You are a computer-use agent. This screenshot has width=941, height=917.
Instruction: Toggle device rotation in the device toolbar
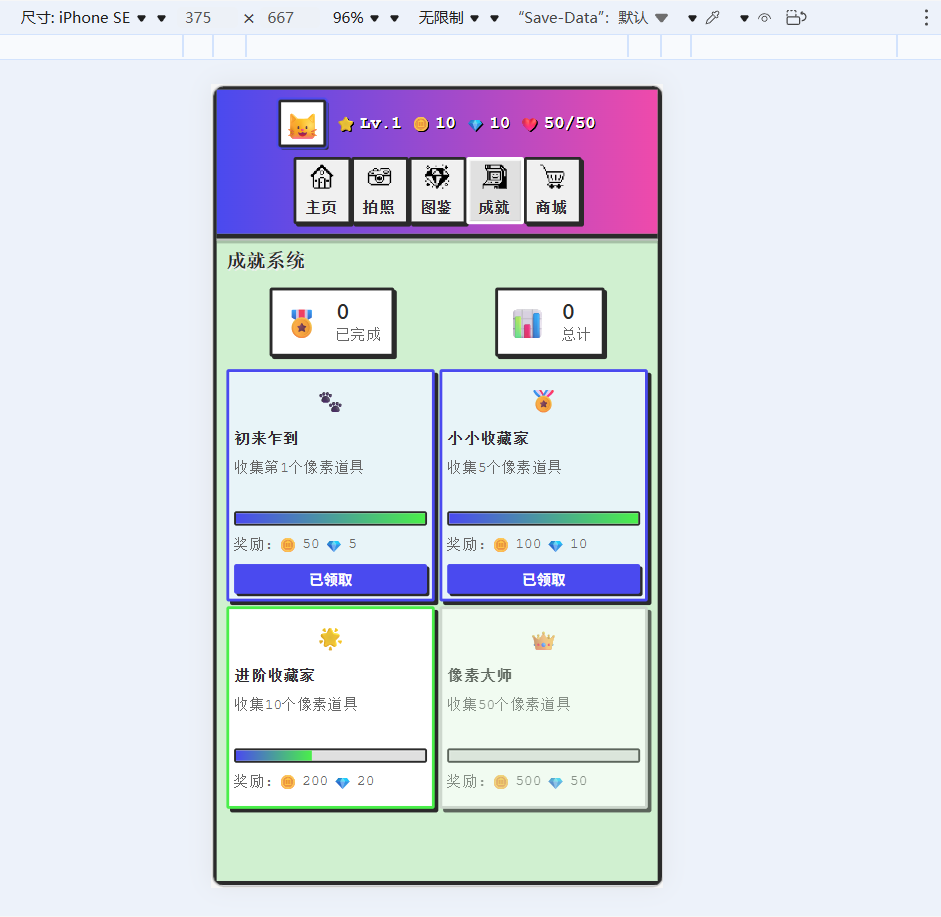pos(796,17)
